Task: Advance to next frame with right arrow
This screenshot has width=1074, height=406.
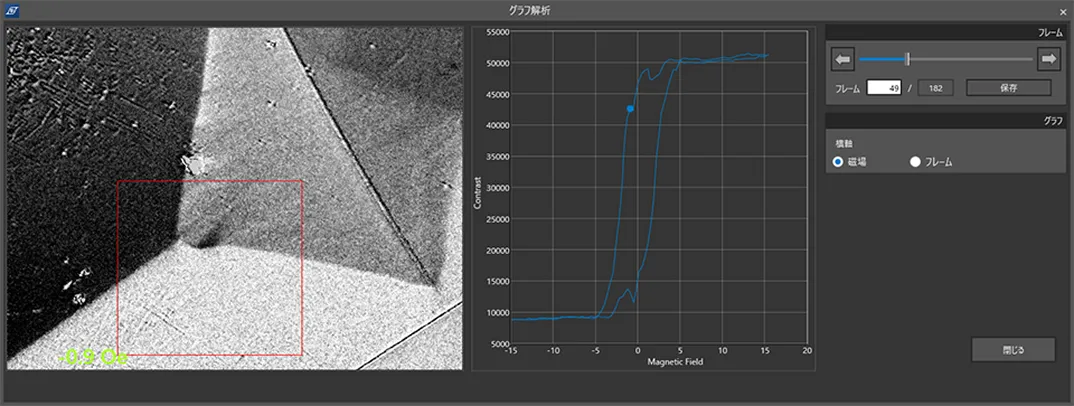Action: pyautogui.click(x=1048, y=60)
